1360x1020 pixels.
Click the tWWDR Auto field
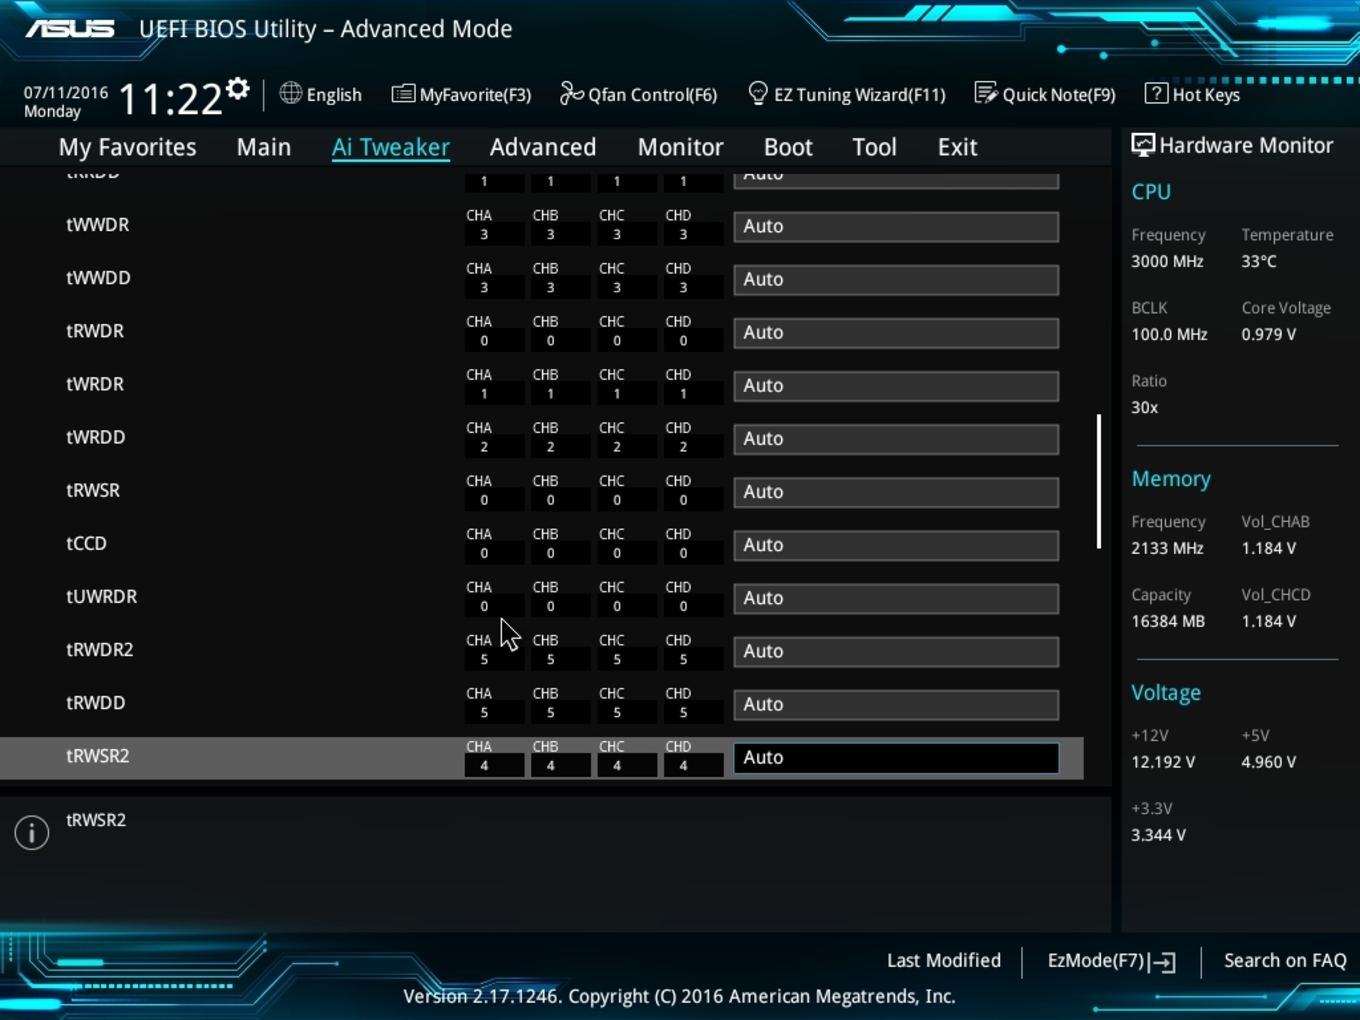896,227
